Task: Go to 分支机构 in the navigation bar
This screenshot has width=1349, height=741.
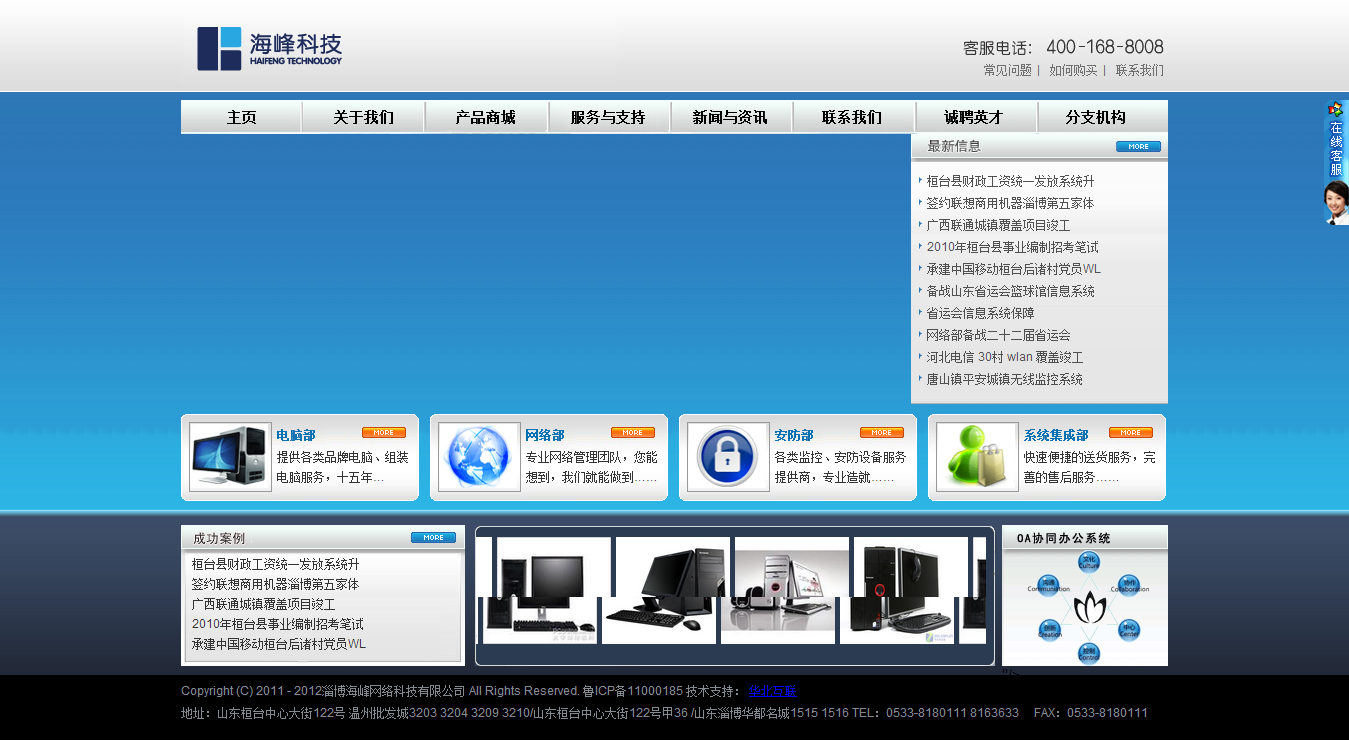Action: (1096, 117)
